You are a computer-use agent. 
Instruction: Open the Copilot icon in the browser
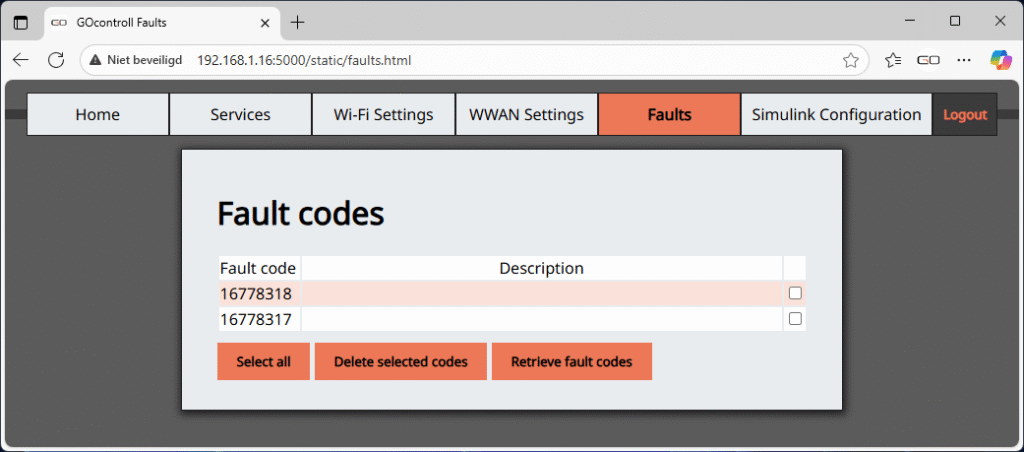click(1000, 60)
